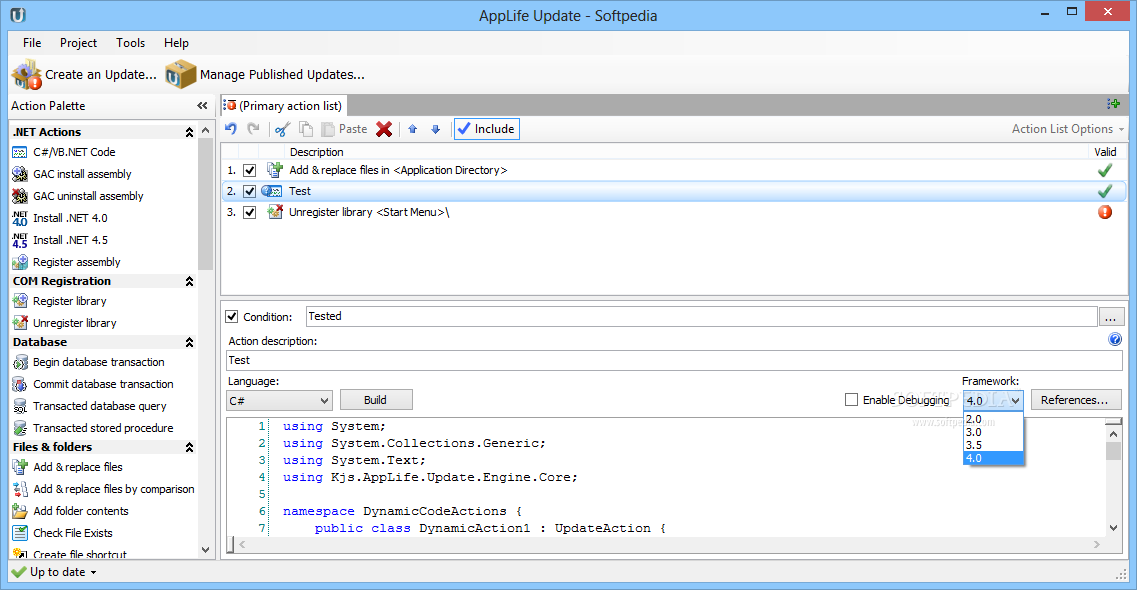Click code editor vertical scrollbar down arrow
This screenshot has height=590, width=1137.
coord(1113,528)
